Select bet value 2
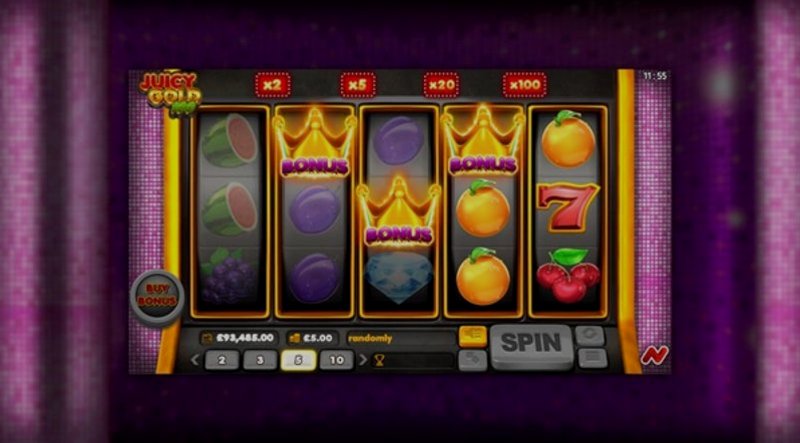Viewport: 800px width, 443px height. pos(222,360)
